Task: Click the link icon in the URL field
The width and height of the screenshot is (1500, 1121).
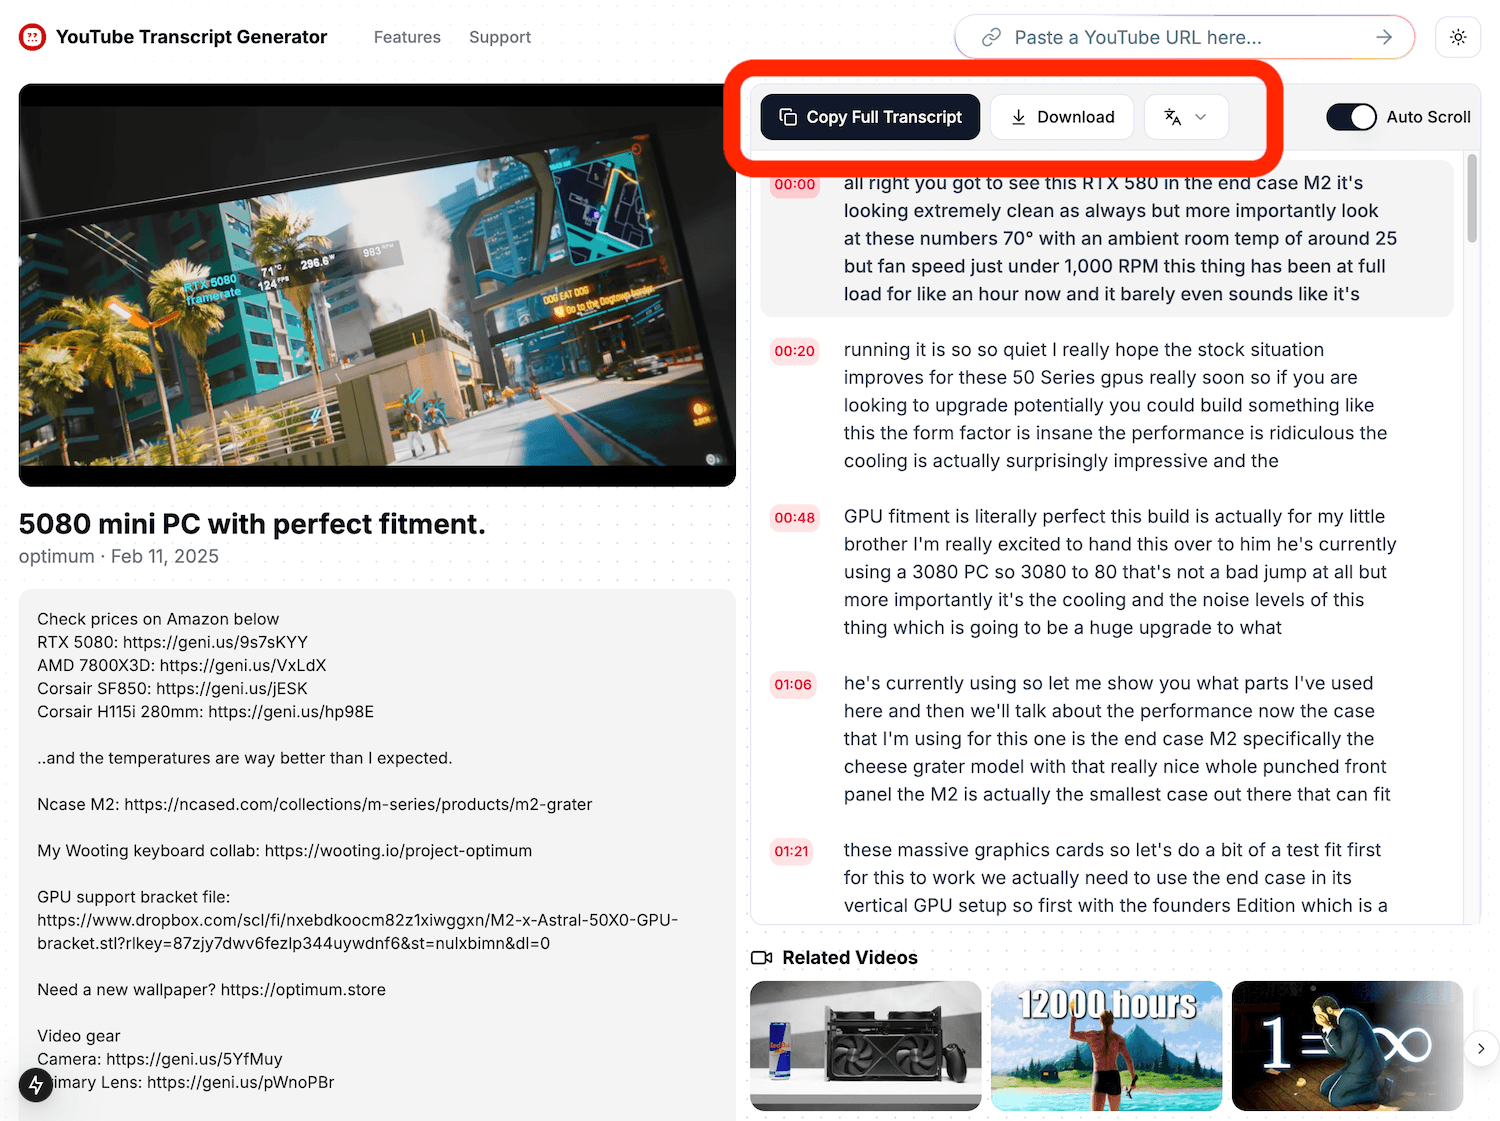Action: coord(991,37)
